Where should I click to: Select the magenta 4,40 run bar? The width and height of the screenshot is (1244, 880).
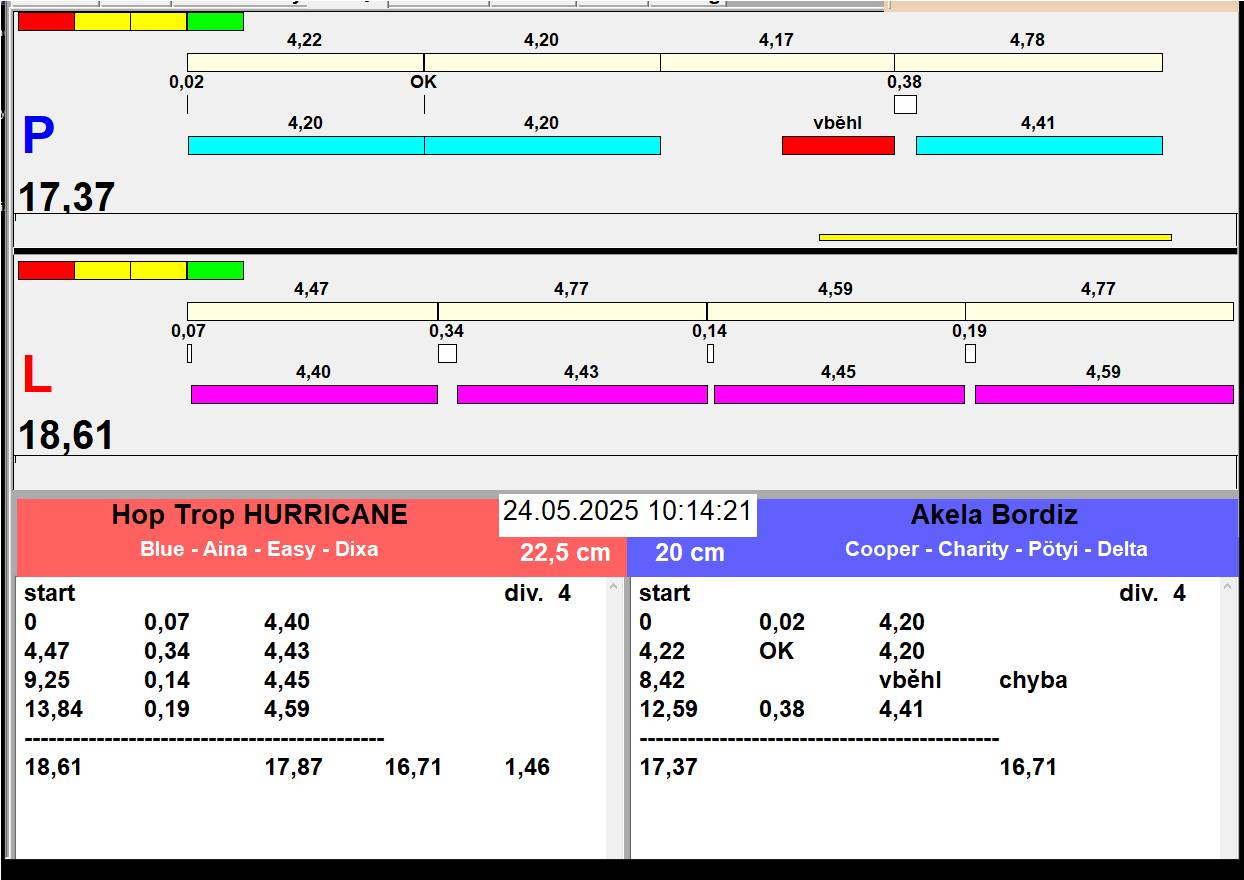coord(314,394)
